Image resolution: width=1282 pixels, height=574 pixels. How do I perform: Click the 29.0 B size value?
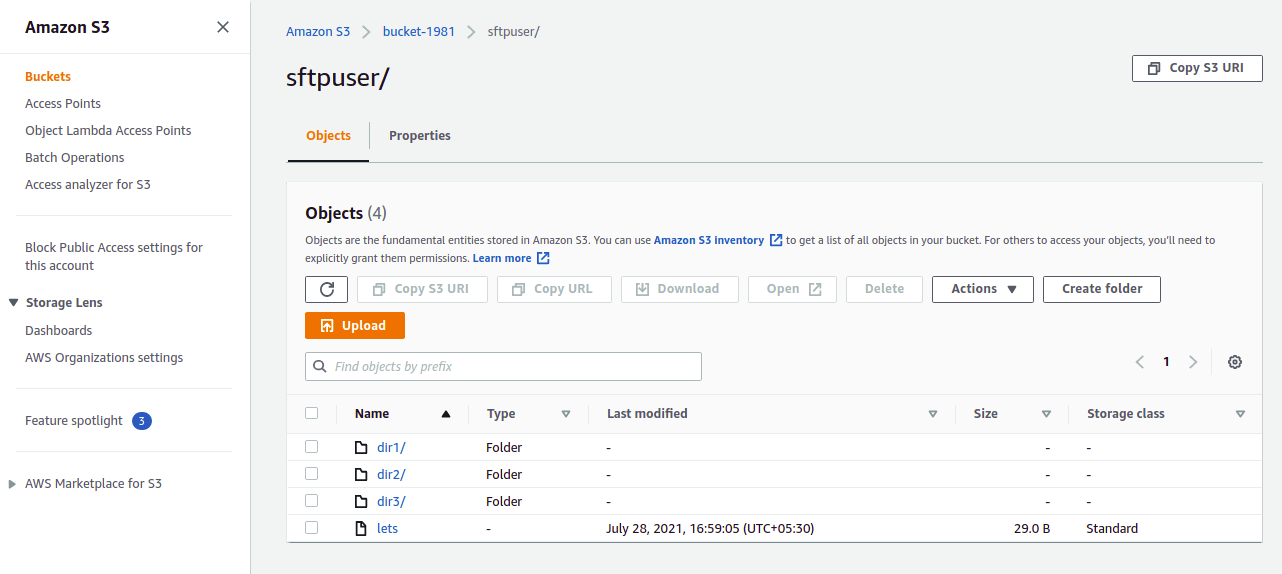point(1031,529)
